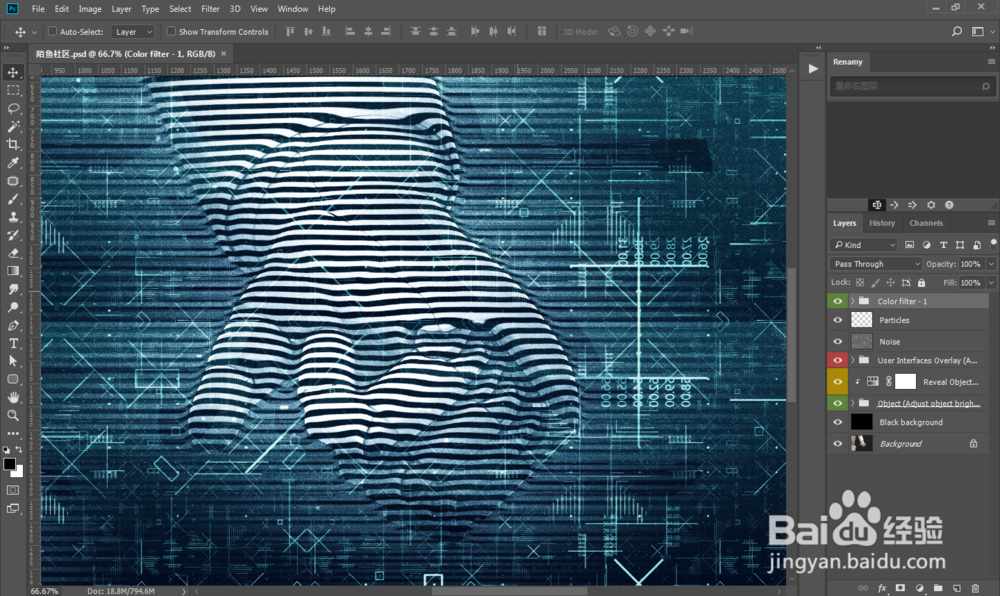Open the Layers panel options menu
Screen dimensions: 1000x596
click(991, 222)
